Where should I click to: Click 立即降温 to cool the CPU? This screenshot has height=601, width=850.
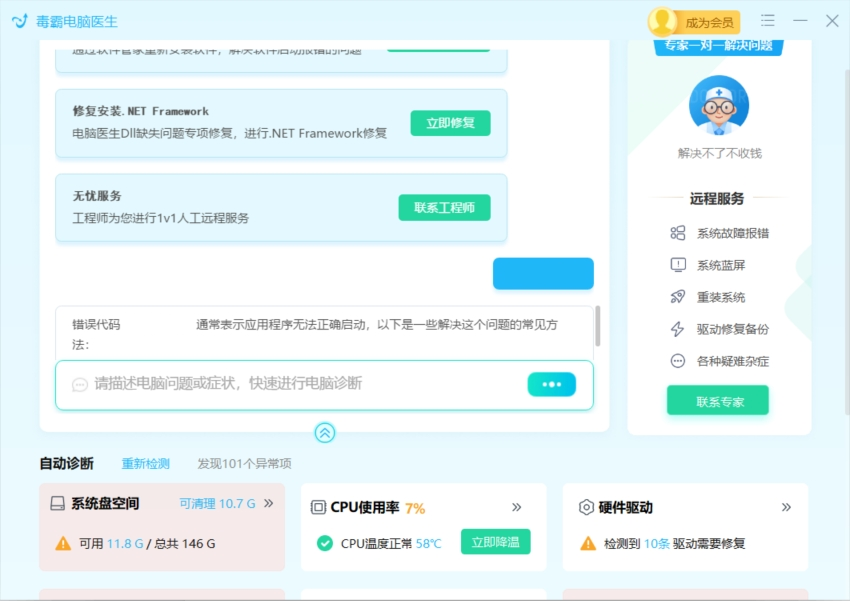tap(496, 541)
